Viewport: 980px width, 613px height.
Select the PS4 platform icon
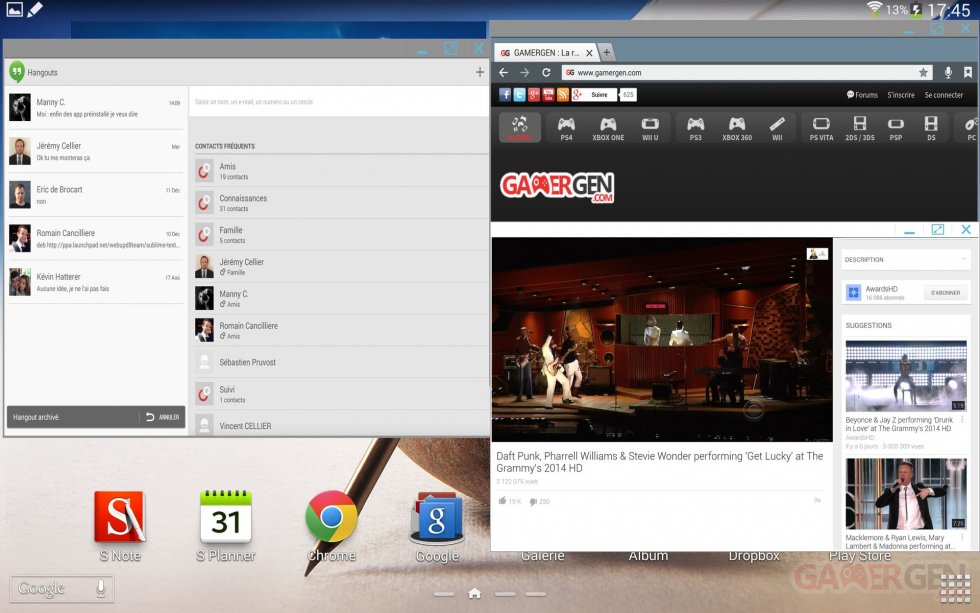pyautogui.click(x=566, y=128)
